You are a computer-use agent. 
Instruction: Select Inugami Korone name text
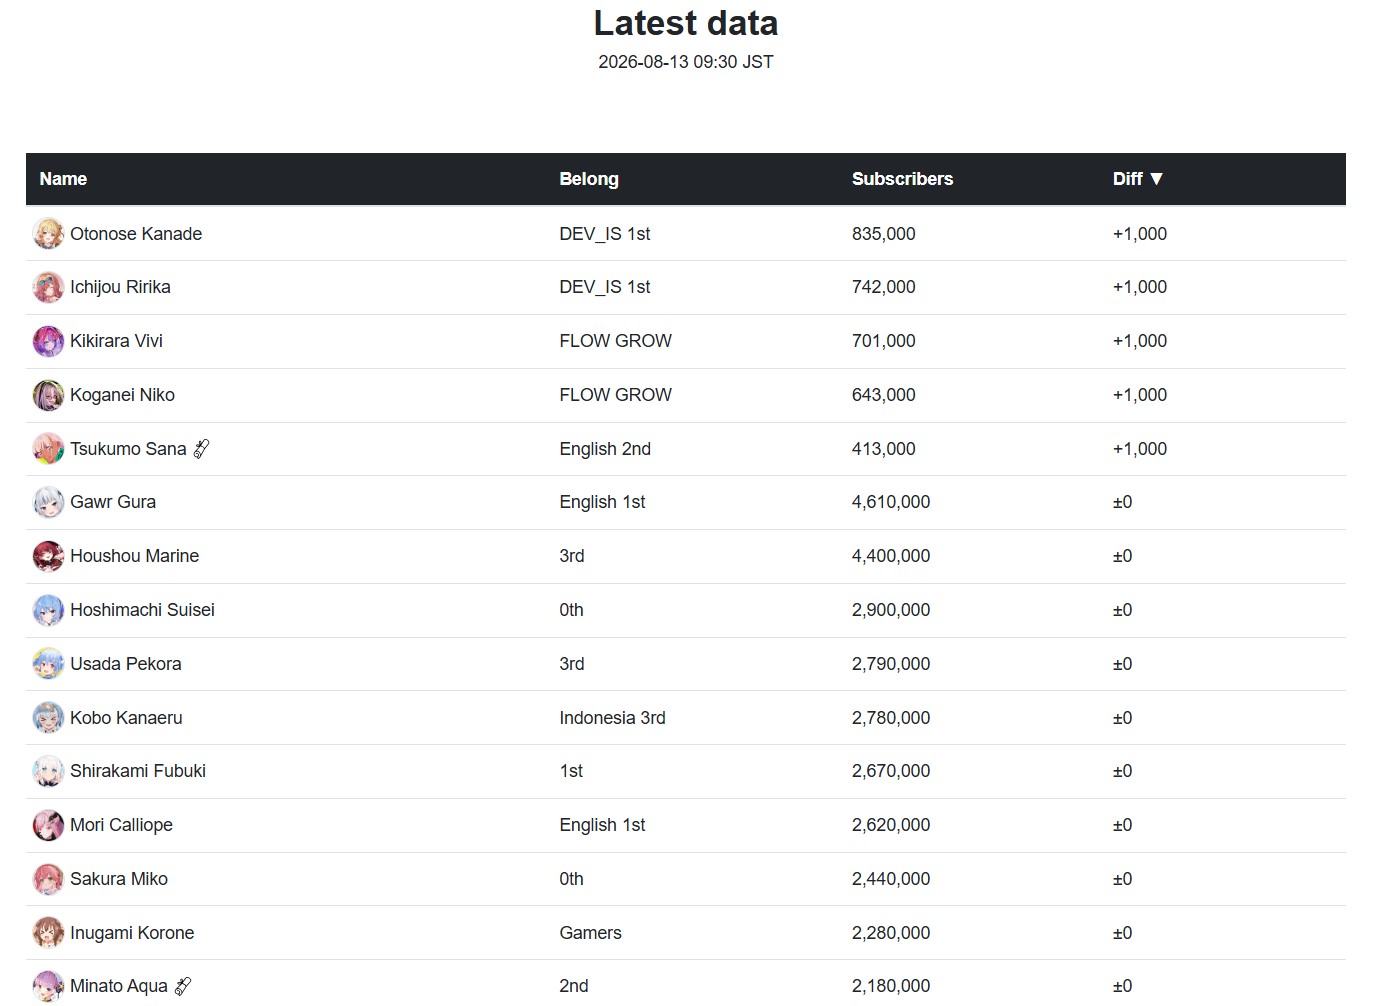pyautogui.click(x=132, y=933)
